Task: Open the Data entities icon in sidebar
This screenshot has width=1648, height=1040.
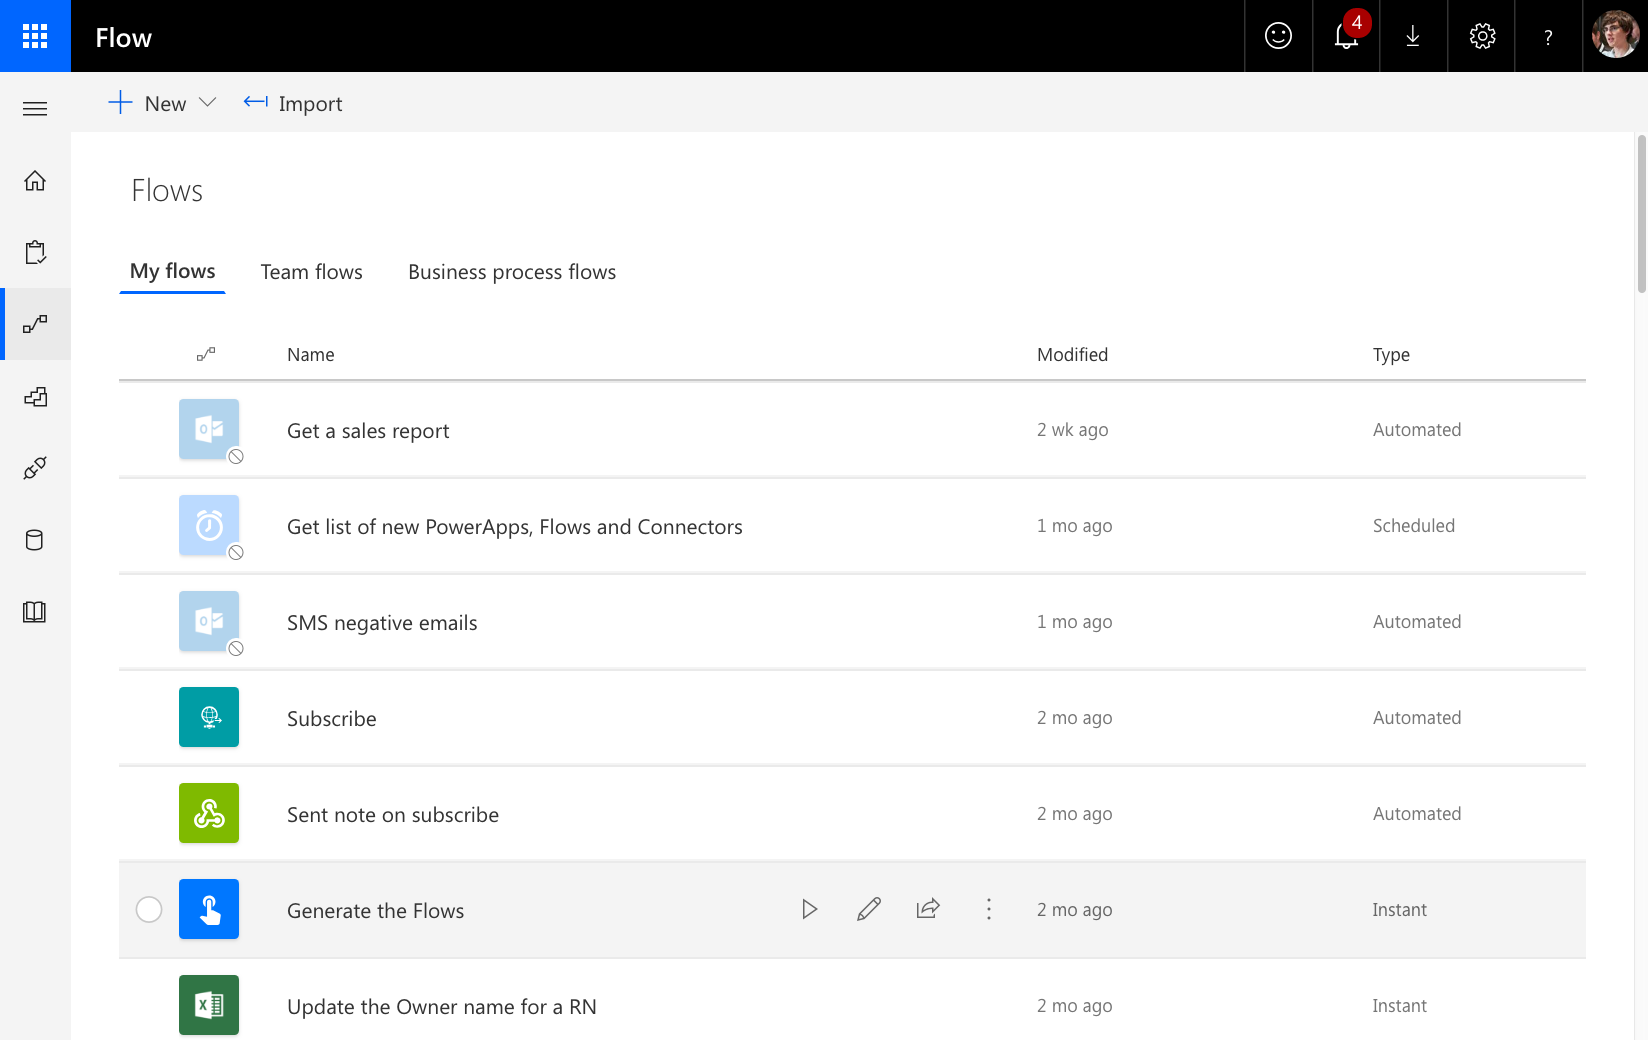Action: point(35,540)
